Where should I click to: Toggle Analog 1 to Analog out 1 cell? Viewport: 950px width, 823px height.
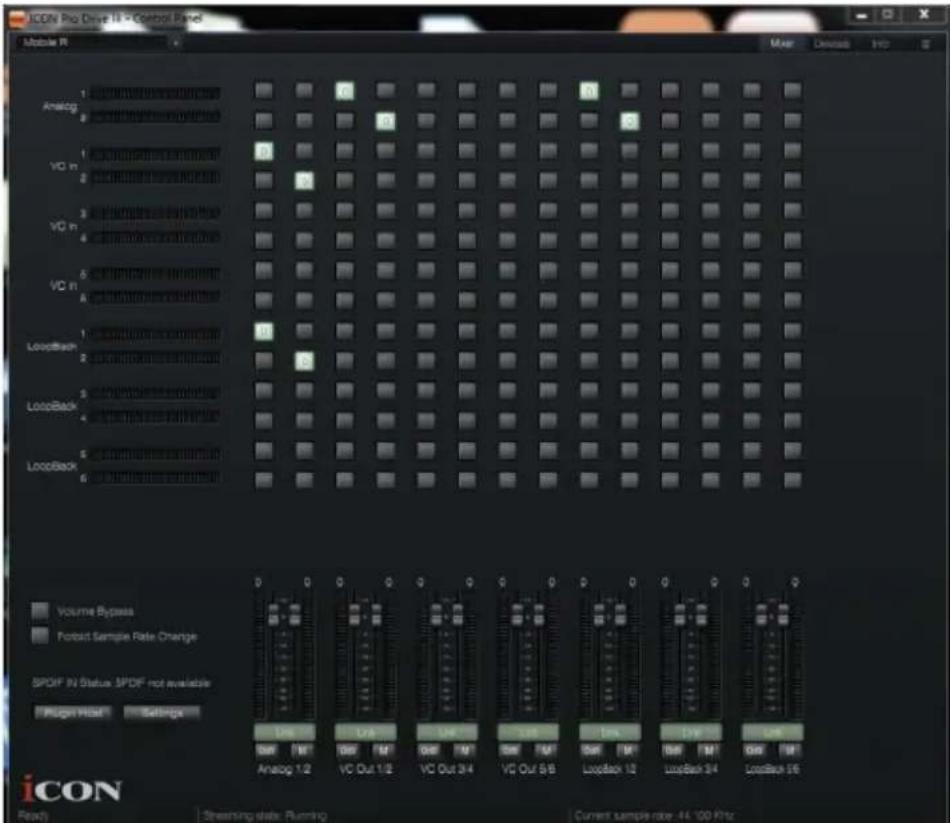[x=264, y=91]
